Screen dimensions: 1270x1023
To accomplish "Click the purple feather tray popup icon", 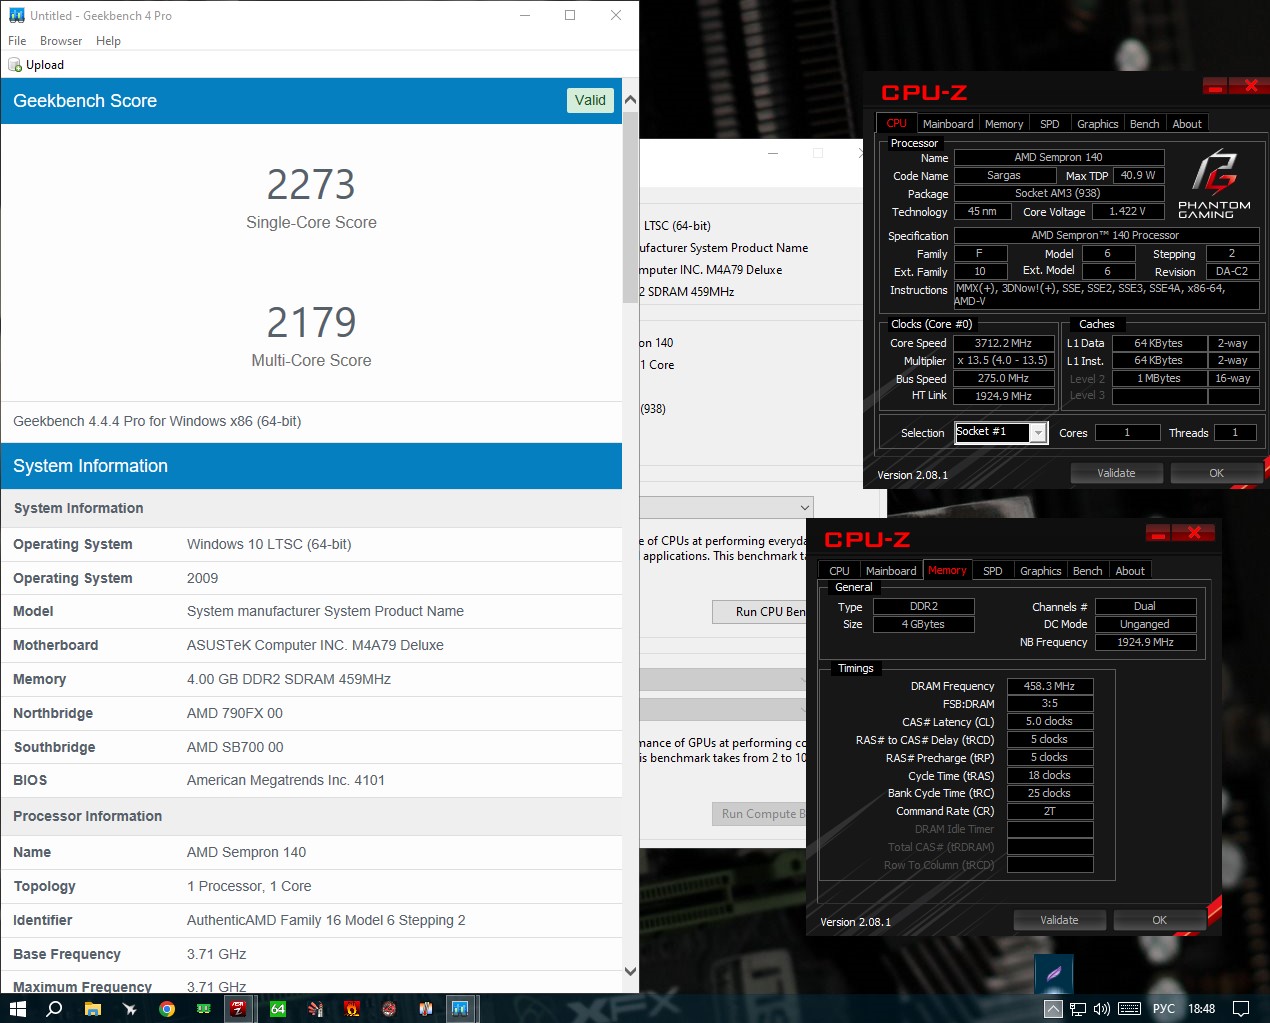I will (x=1053, y=973).
